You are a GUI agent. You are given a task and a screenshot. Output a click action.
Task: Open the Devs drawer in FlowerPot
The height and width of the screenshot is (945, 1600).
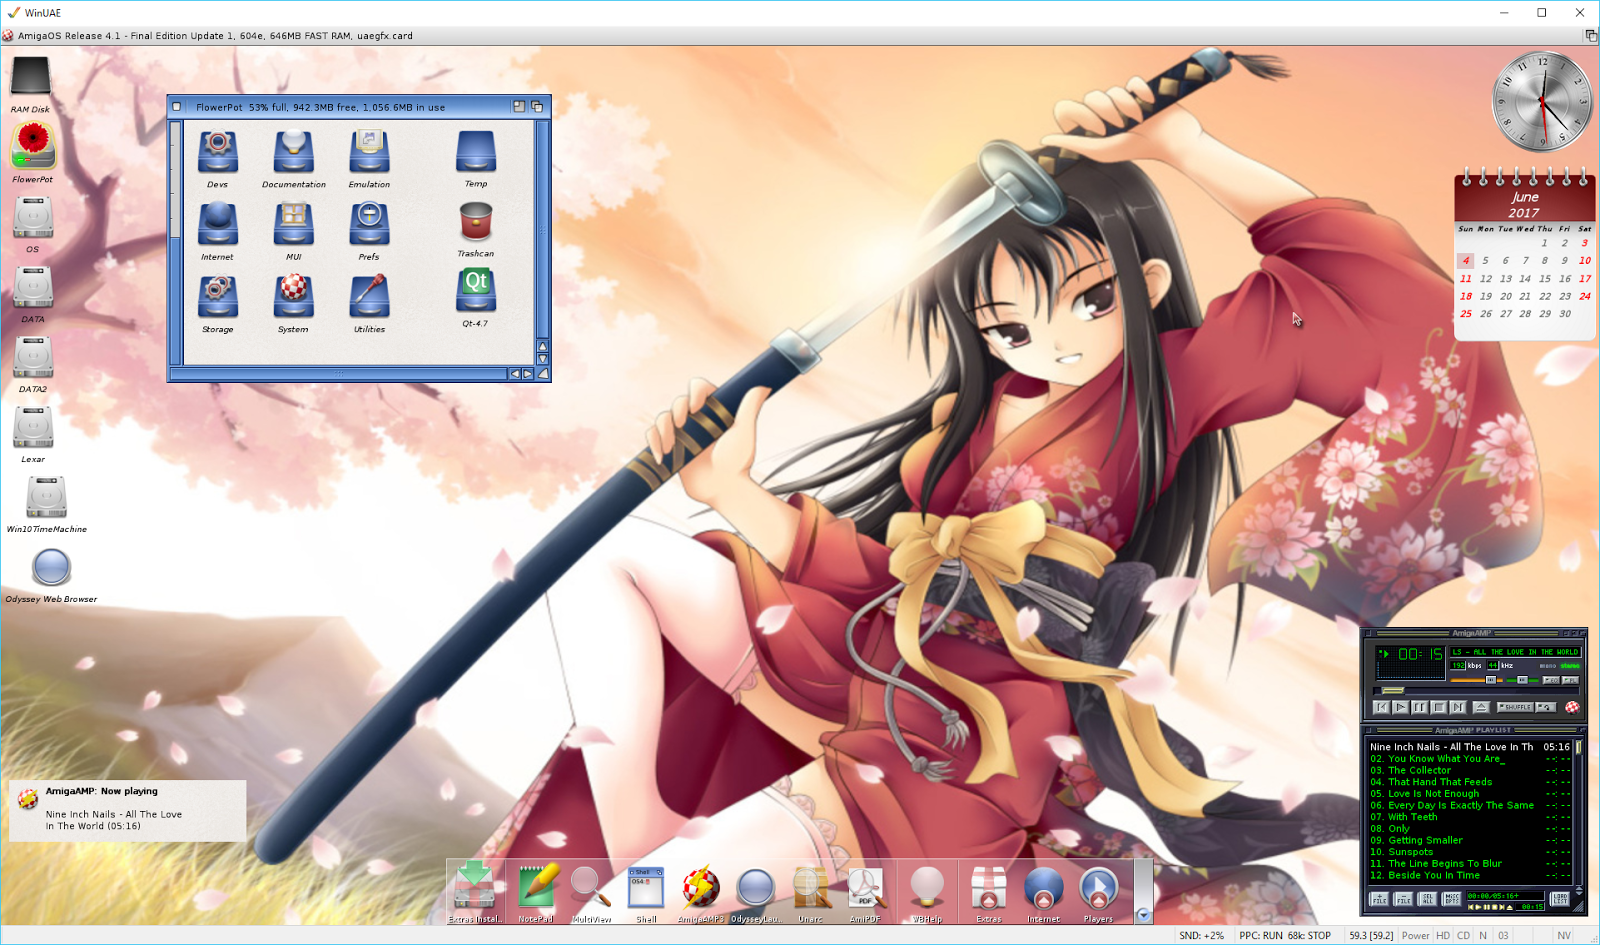(x=217, y=158)
